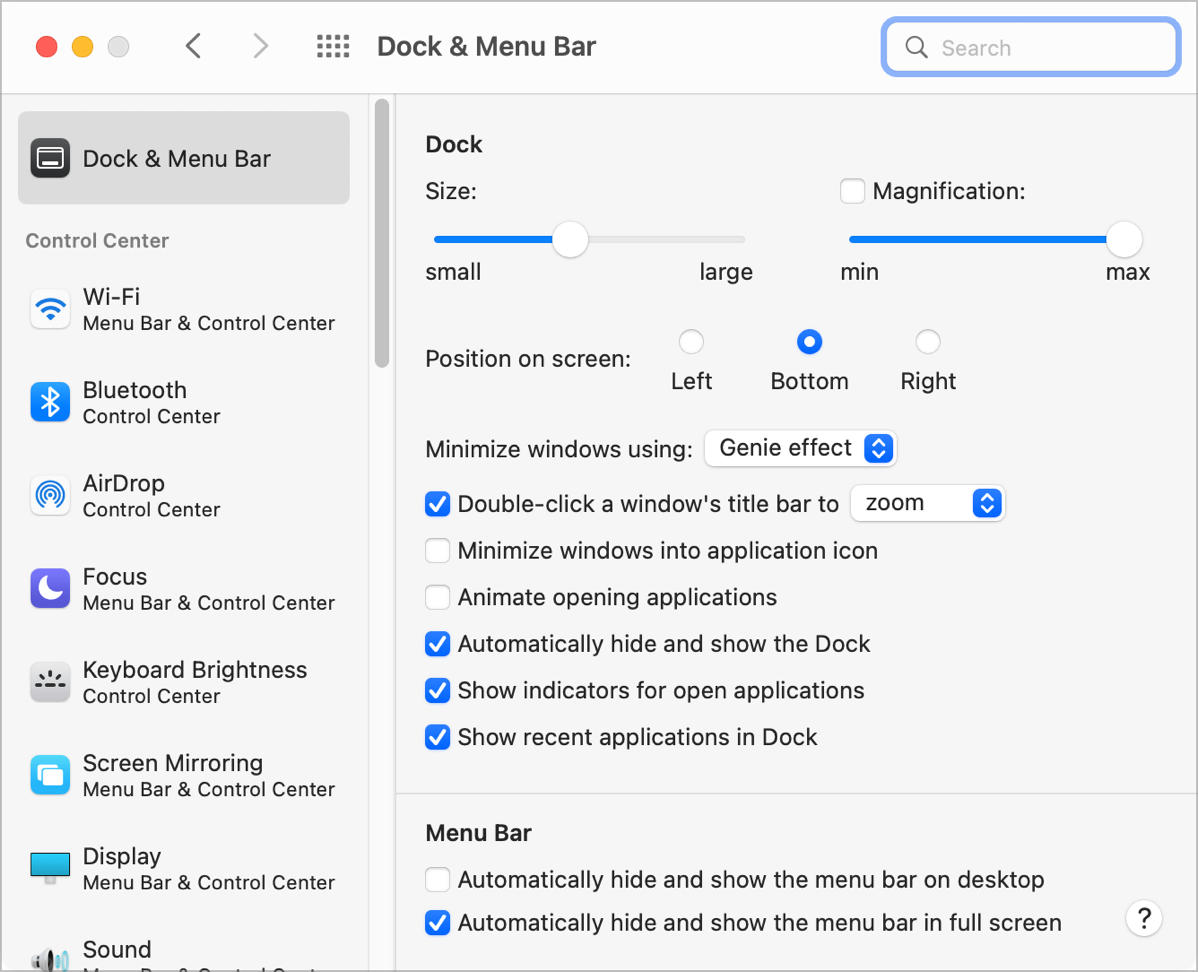This screenshot has height=972, width=1198.
Task: Select Dock & Menu Bar sidebar item
Action: pos(184,158)
